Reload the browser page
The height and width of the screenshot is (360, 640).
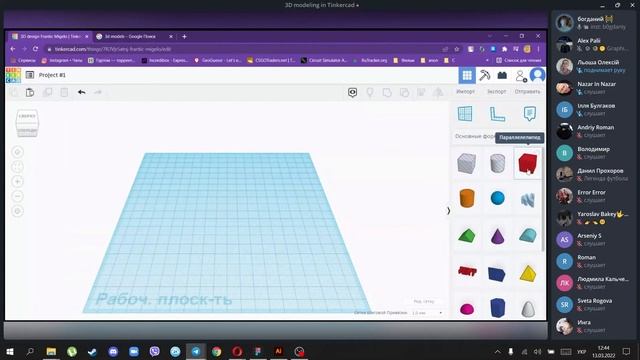click(36, 49)
